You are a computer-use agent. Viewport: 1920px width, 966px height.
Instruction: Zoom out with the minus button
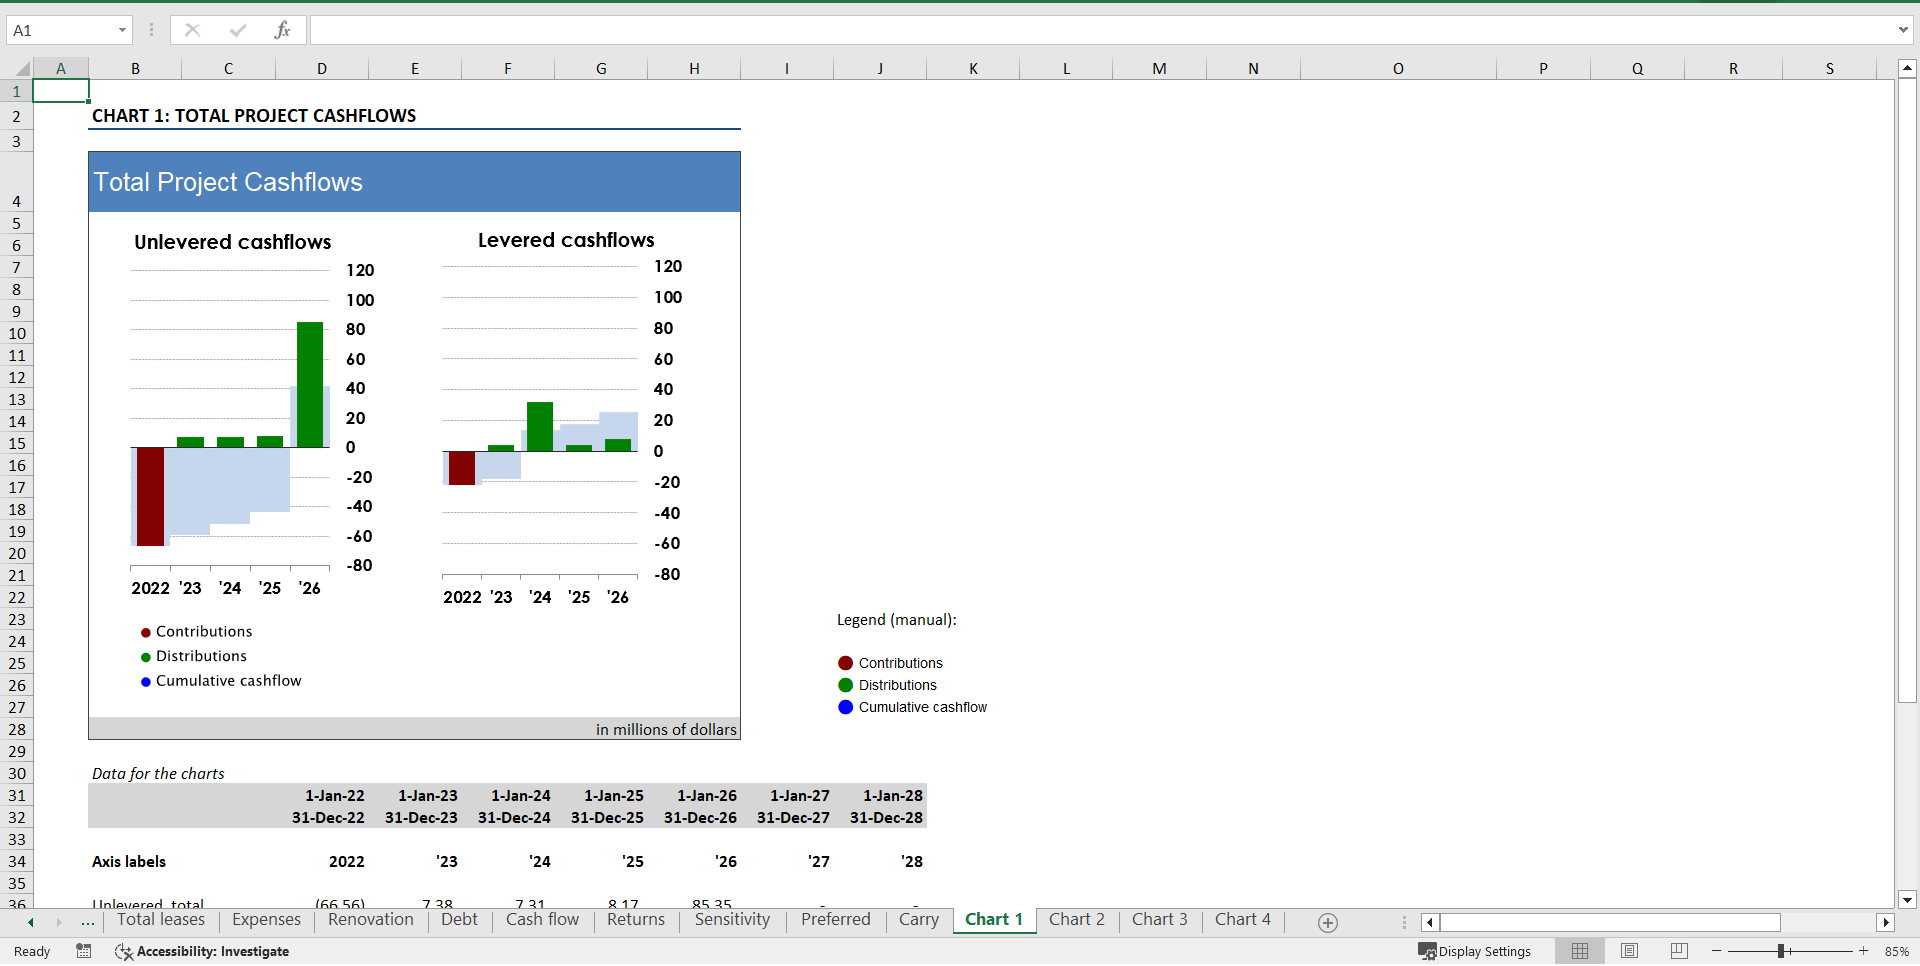coord(1717,951)
